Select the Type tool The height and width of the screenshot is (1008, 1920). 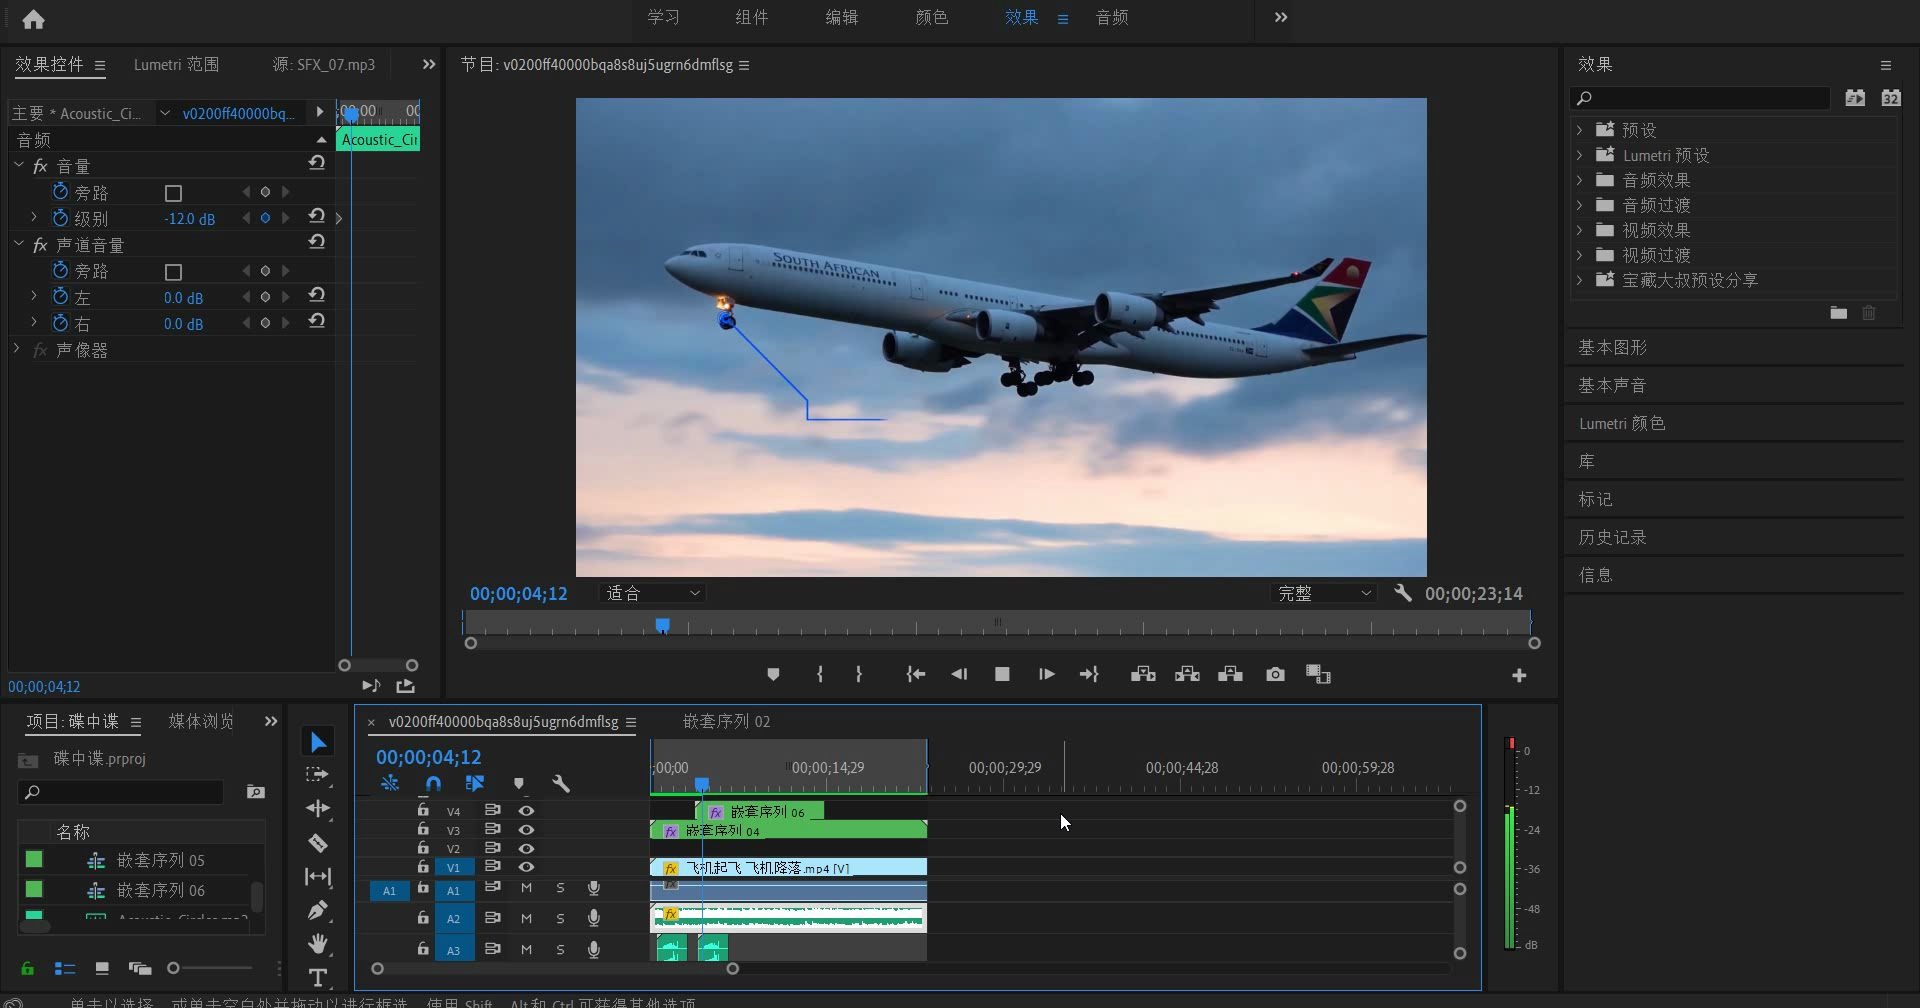tap(318, 977)
